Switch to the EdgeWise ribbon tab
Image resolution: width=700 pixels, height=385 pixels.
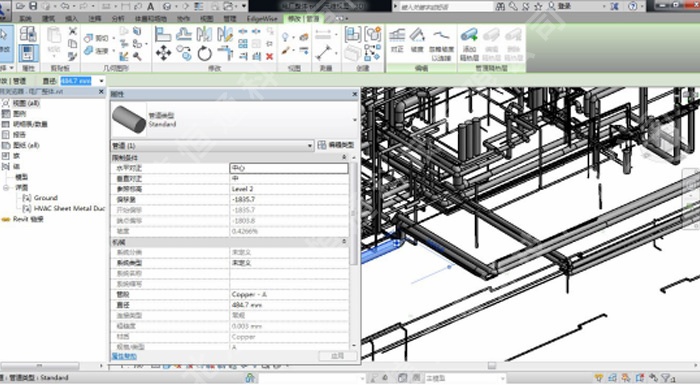[x=262, y=19]
